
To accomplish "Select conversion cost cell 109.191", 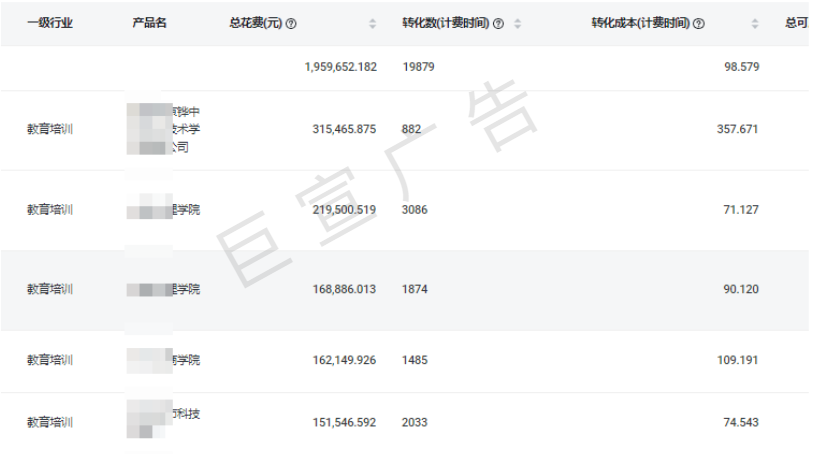I will [x=737, y=360].
